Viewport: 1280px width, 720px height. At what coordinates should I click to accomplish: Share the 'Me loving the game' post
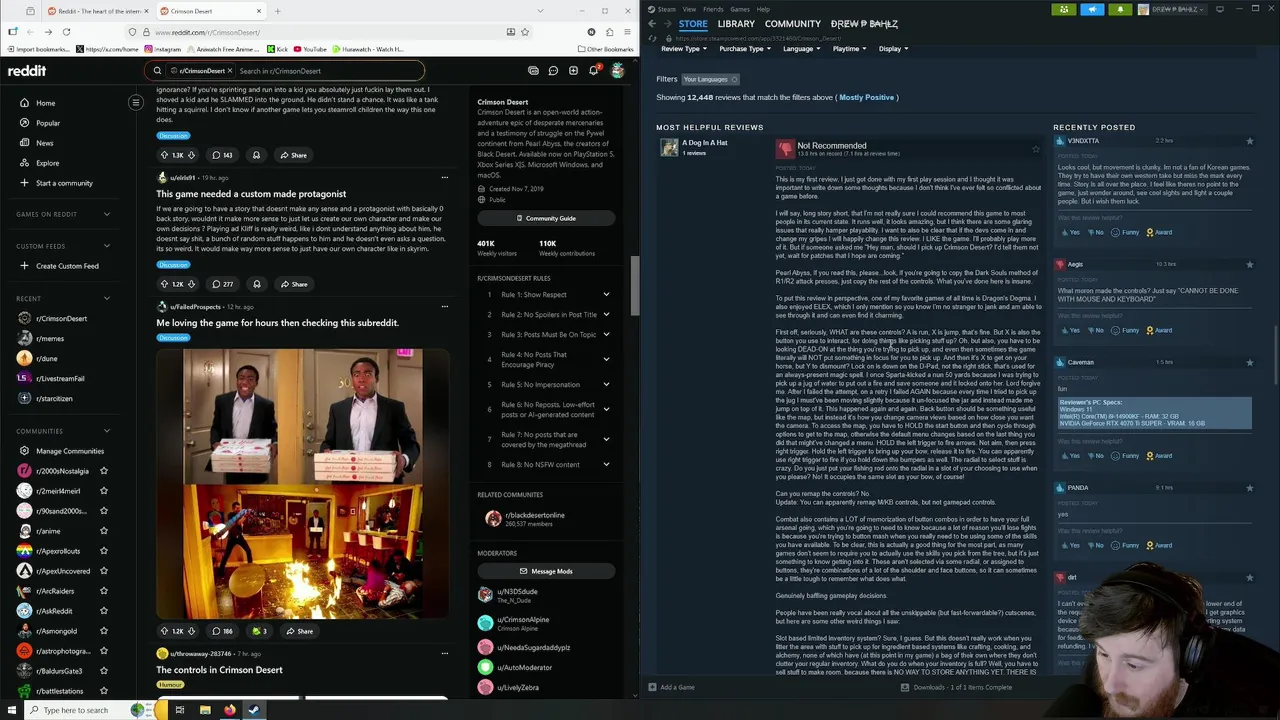298,631
